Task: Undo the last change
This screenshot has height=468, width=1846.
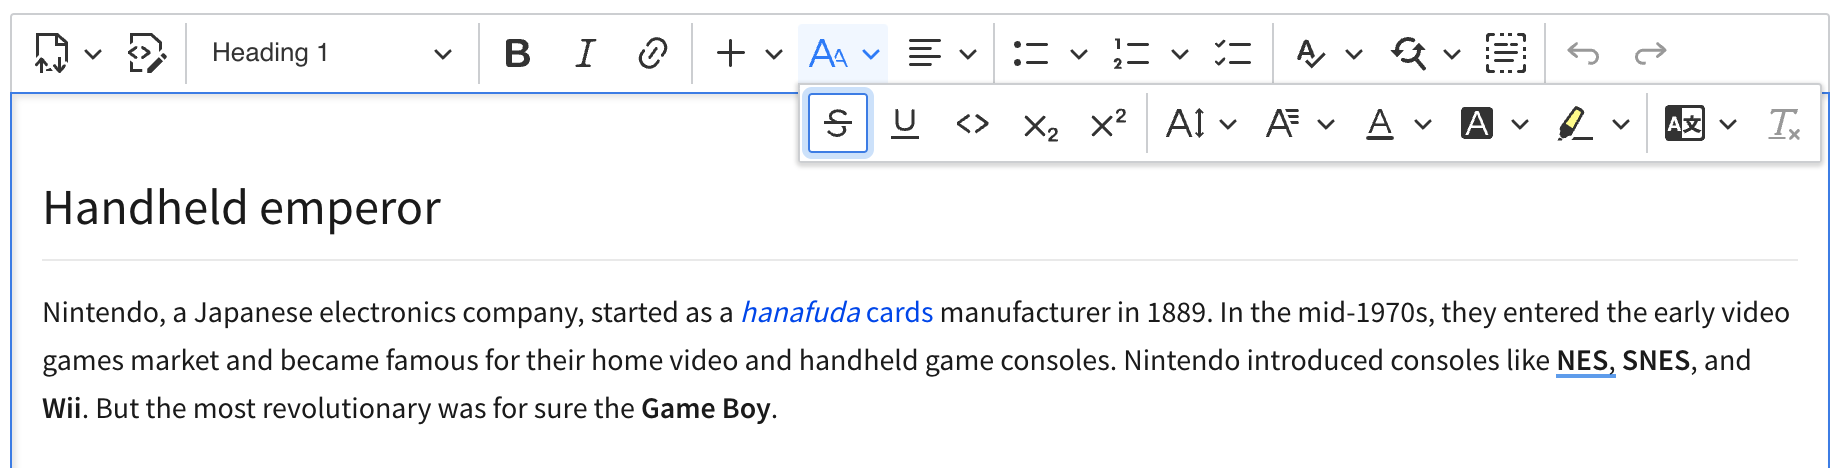Action: [x=1583, y=53]
